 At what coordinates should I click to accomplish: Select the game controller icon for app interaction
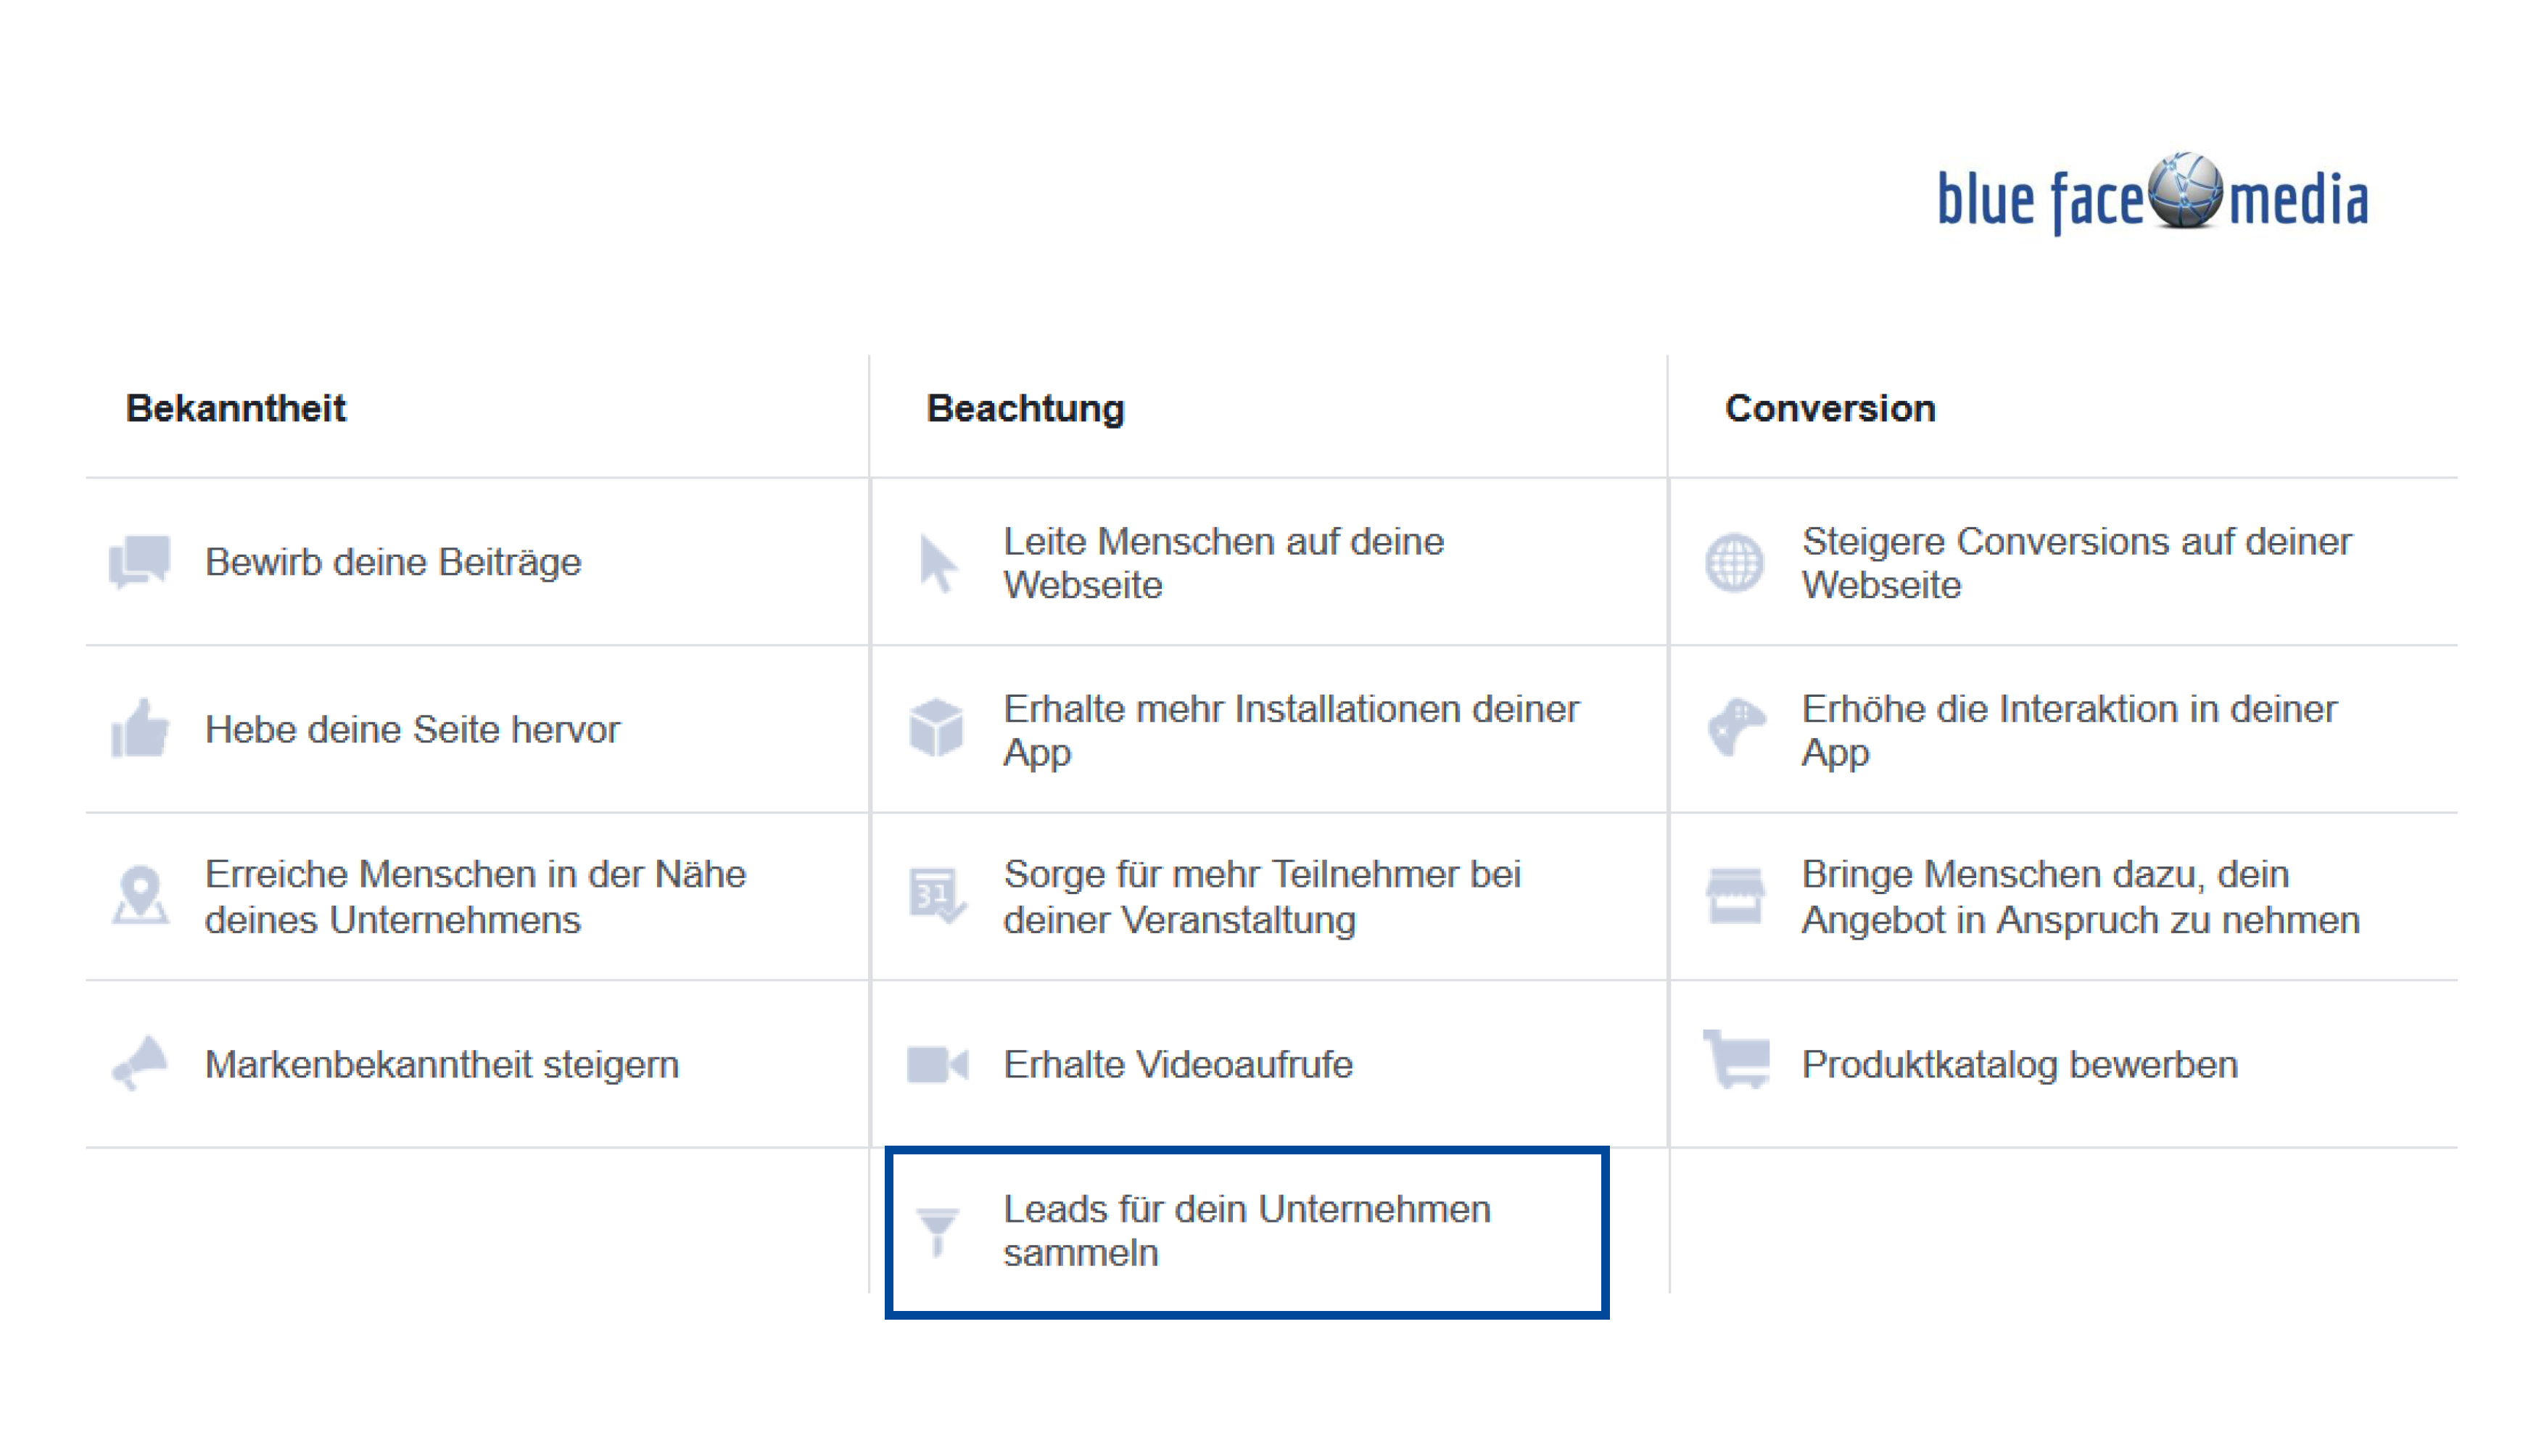(x=1736, y=727)
